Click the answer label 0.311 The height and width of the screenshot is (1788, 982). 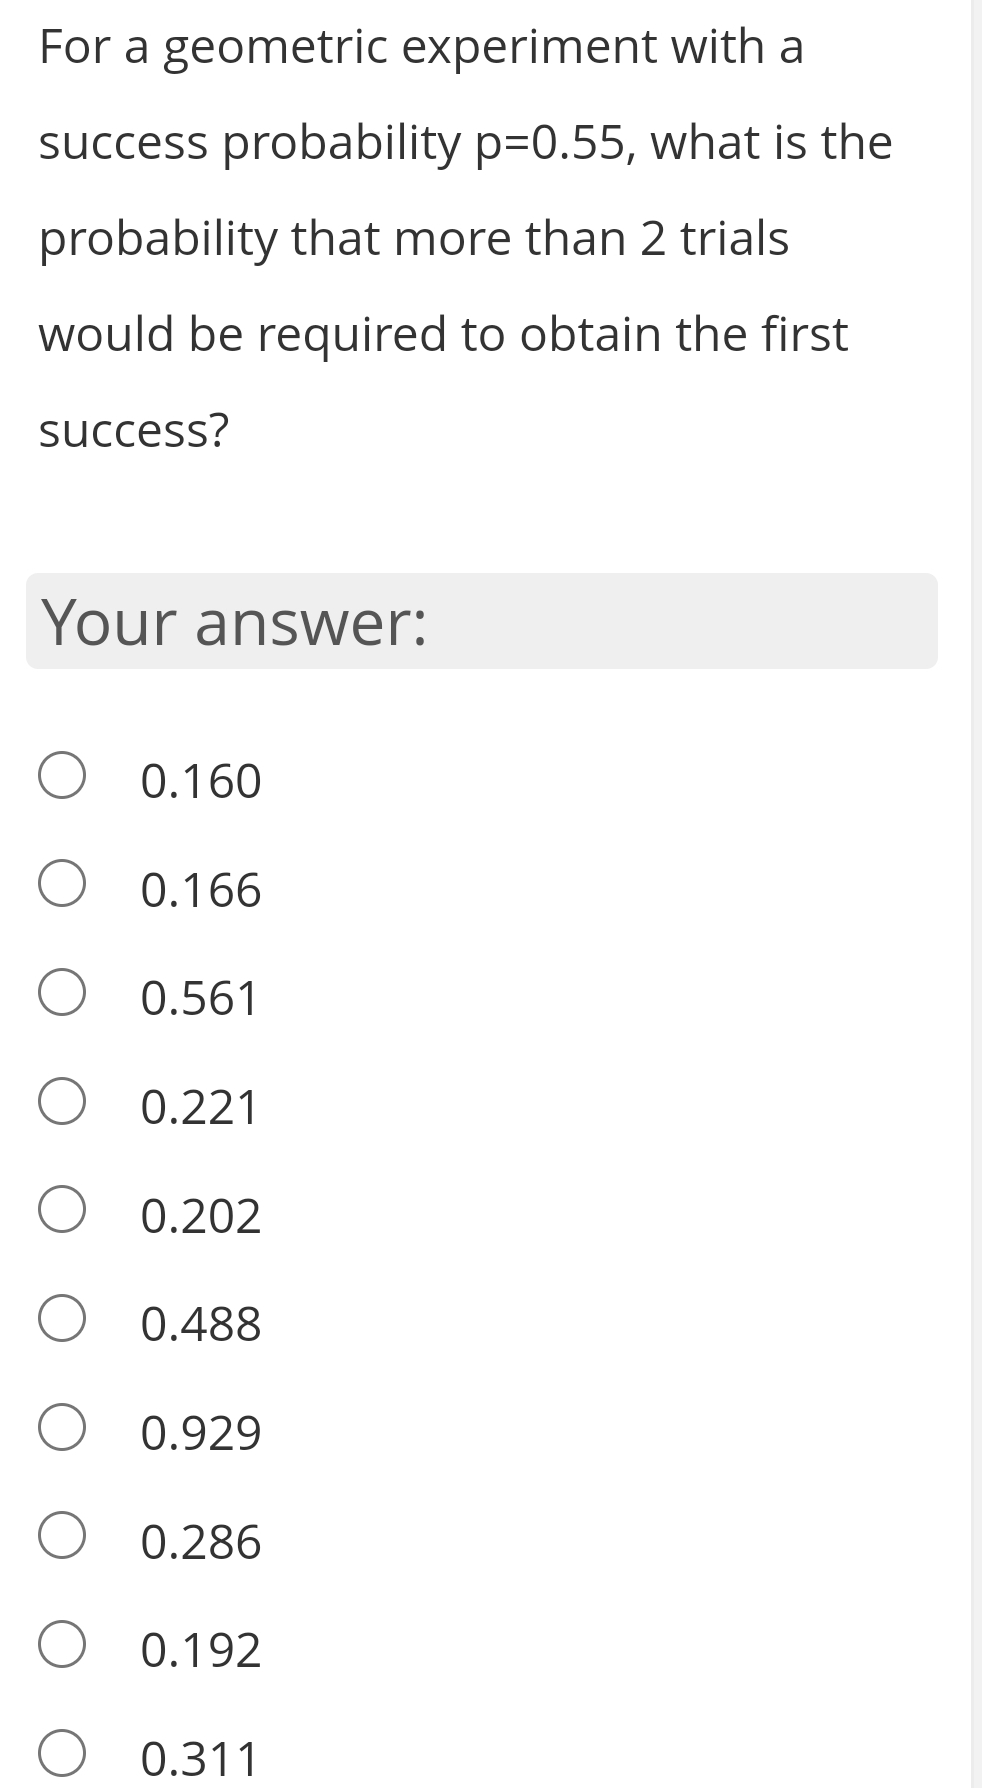pyautogui.click(x=199, y=1757)
